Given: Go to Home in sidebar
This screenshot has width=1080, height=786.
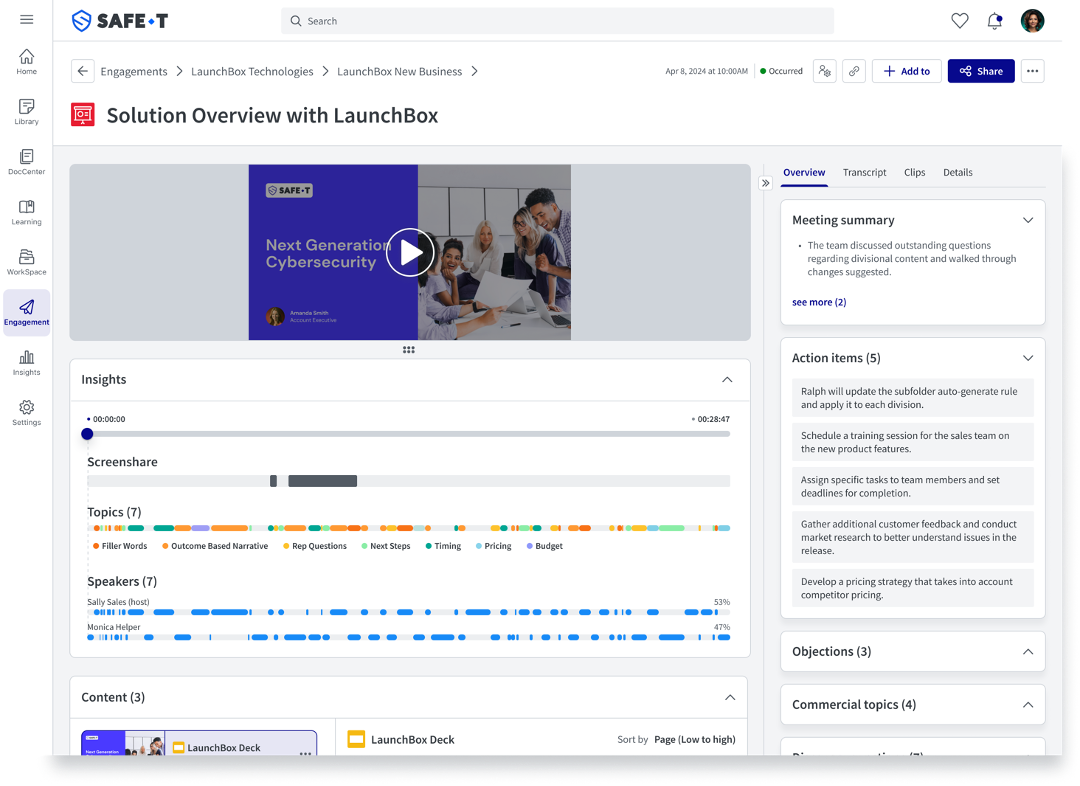Looking at the screenshot, I should tap(26, 61).
